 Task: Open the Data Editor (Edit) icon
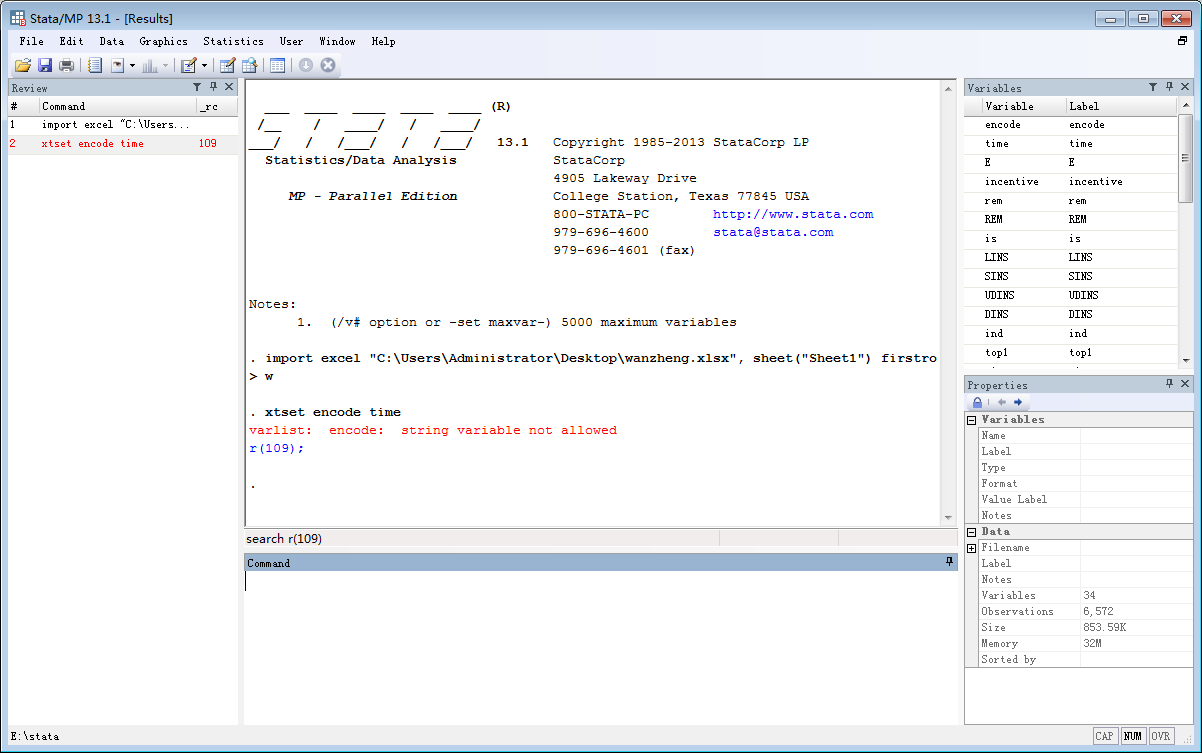pos(227,65)
